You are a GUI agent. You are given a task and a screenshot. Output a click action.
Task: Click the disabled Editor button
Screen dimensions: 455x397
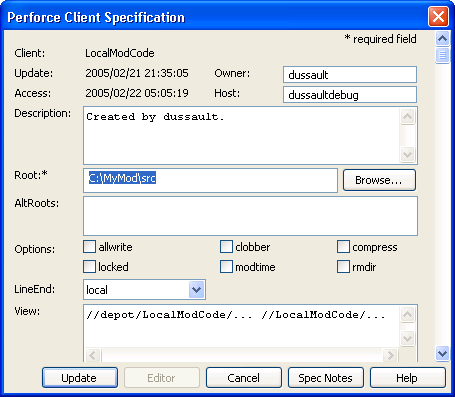pos(162,378)
